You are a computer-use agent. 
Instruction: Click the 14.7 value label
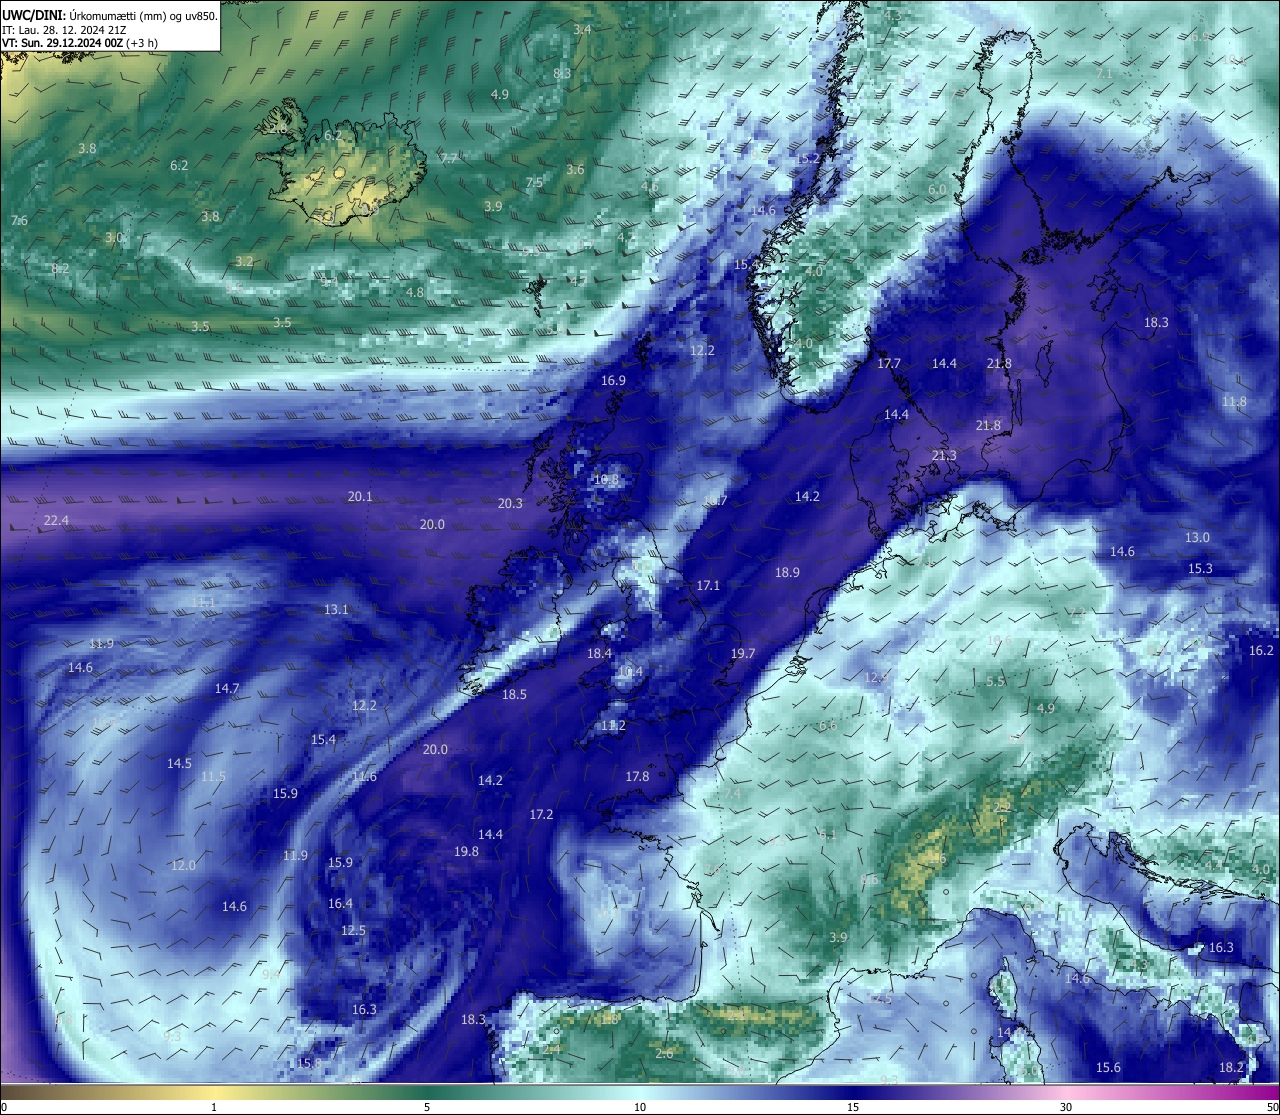227,688
